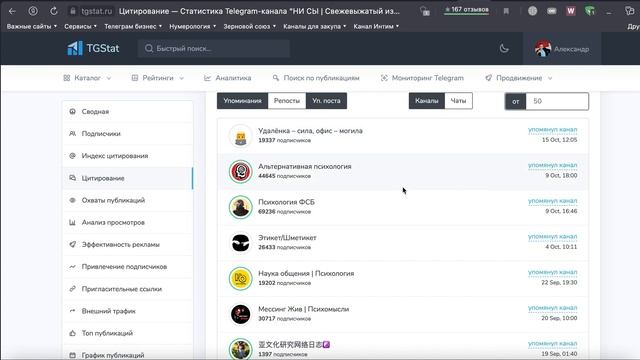Click упомянул канал dated 4 Oct
Viewport: 640px width, 360px height.
[552, 237]
